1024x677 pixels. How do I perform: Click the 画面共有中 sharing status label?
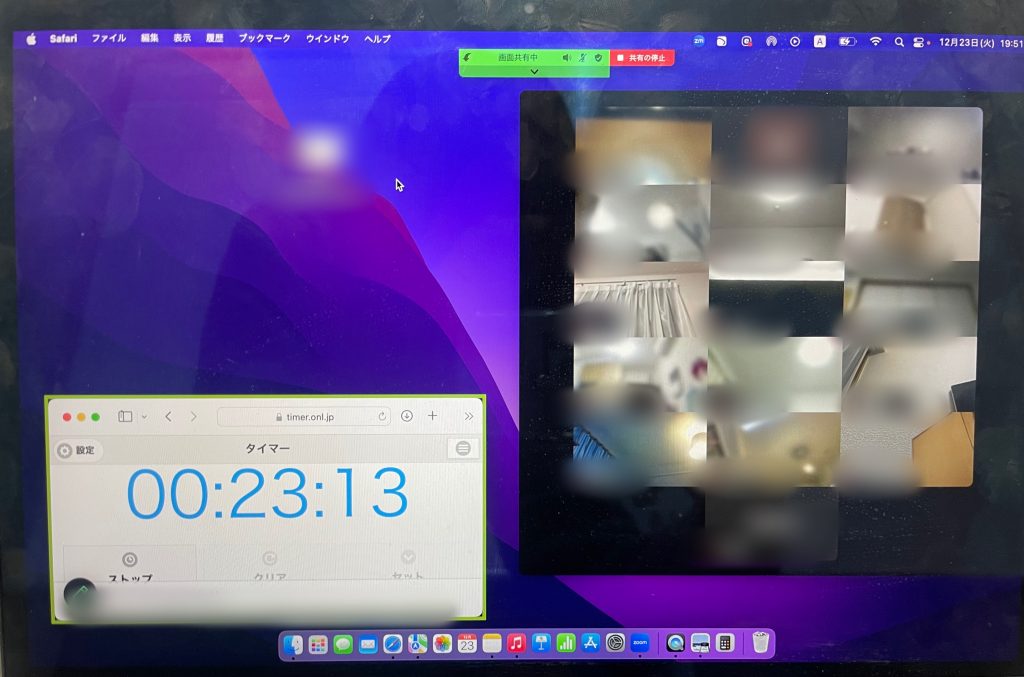(x=518, y=58)
